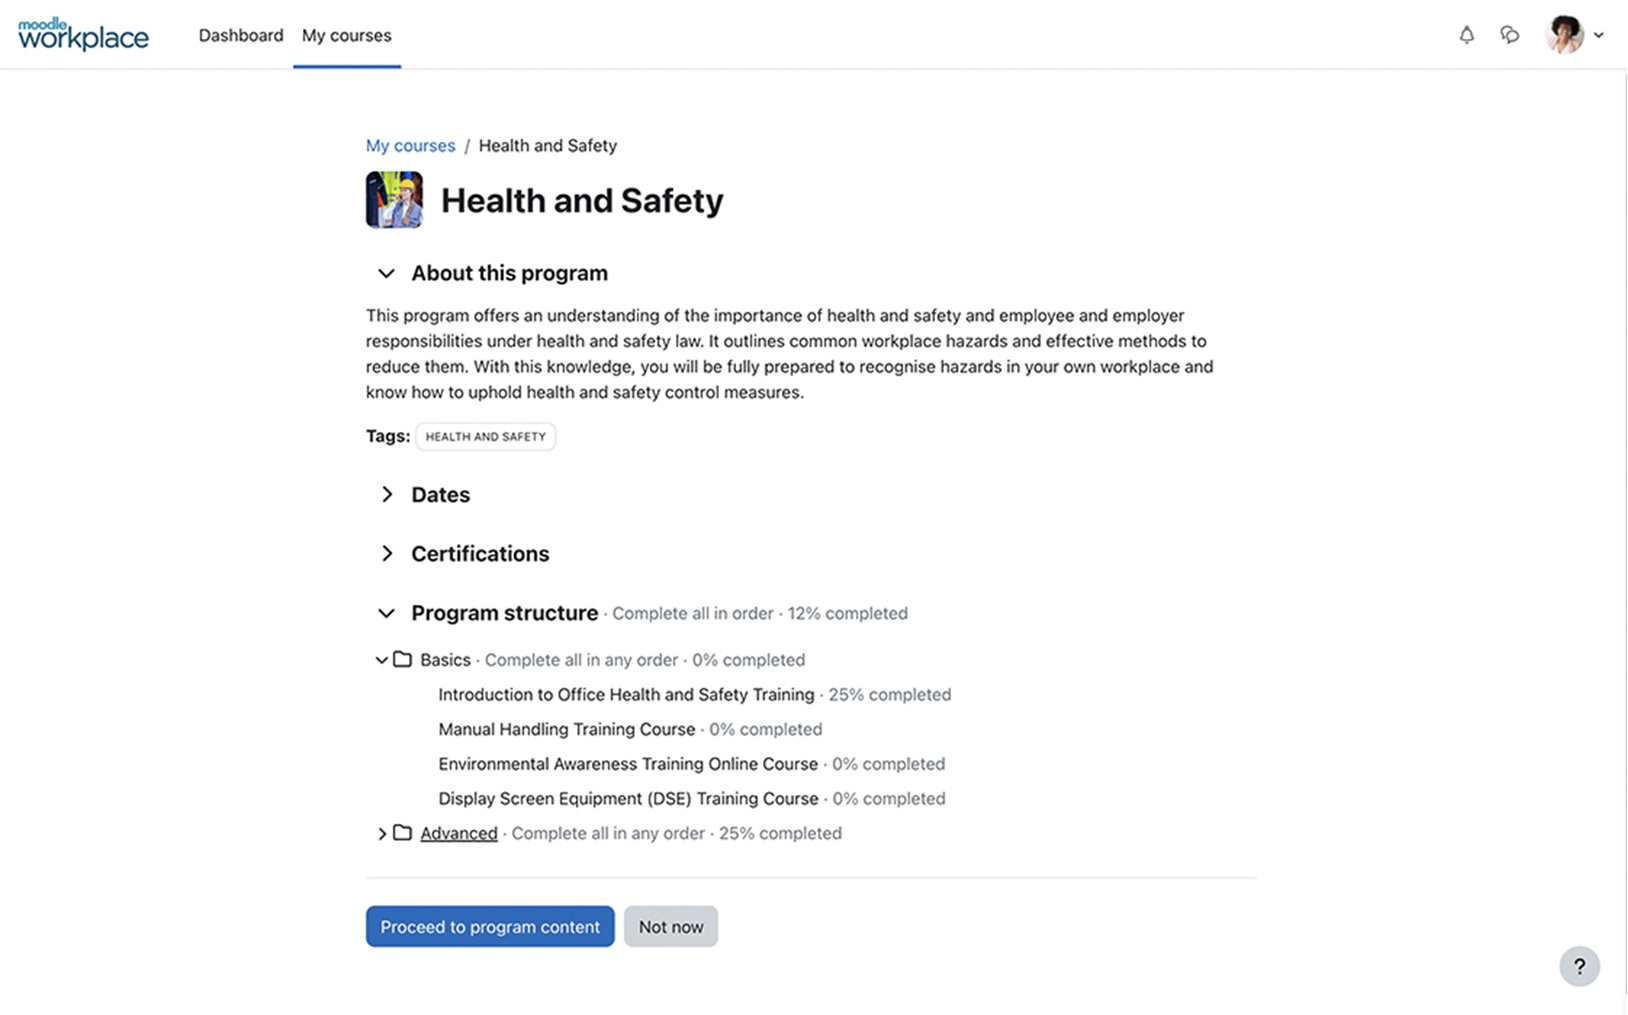Open the notifications bell icon
Image resolution: width=1628 pixels, height=1015 pixels.
coord(1466,35)
